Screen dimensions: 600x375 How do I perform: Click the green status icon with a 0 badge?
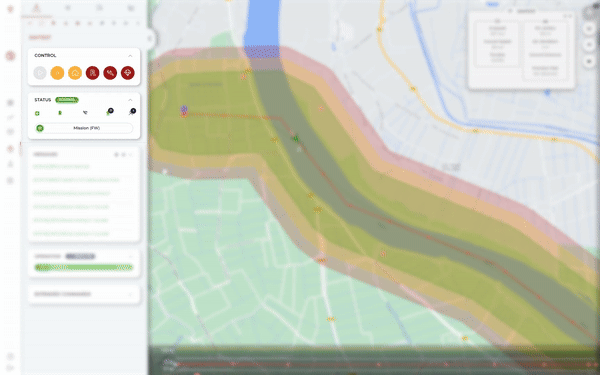pos(109,112)
